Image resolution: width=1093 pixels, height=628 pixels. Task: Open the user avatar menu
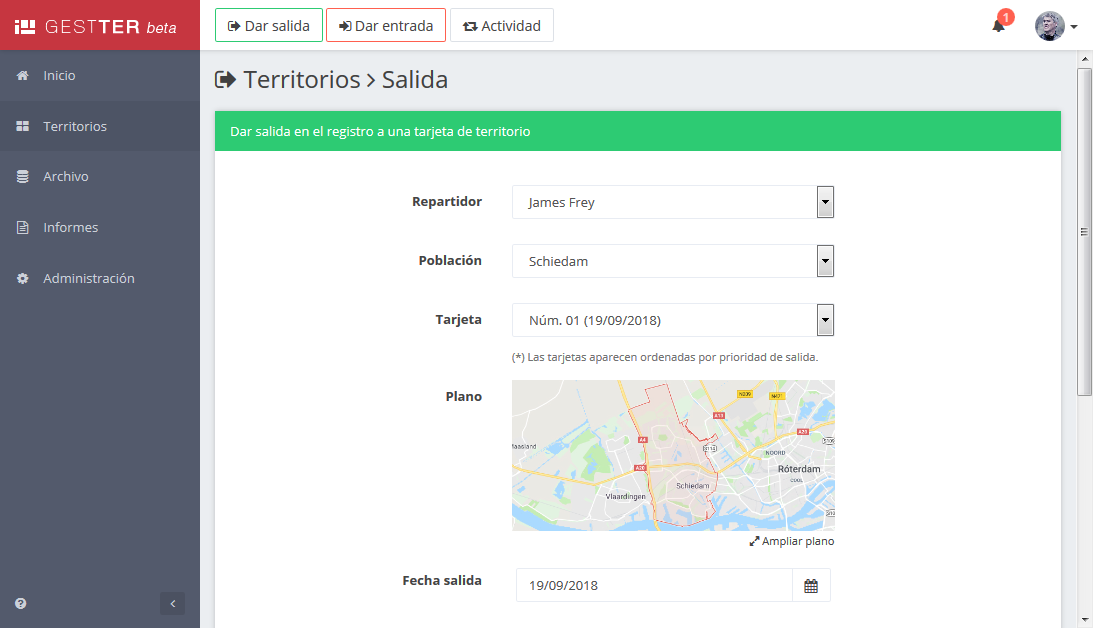(1055, 26)
